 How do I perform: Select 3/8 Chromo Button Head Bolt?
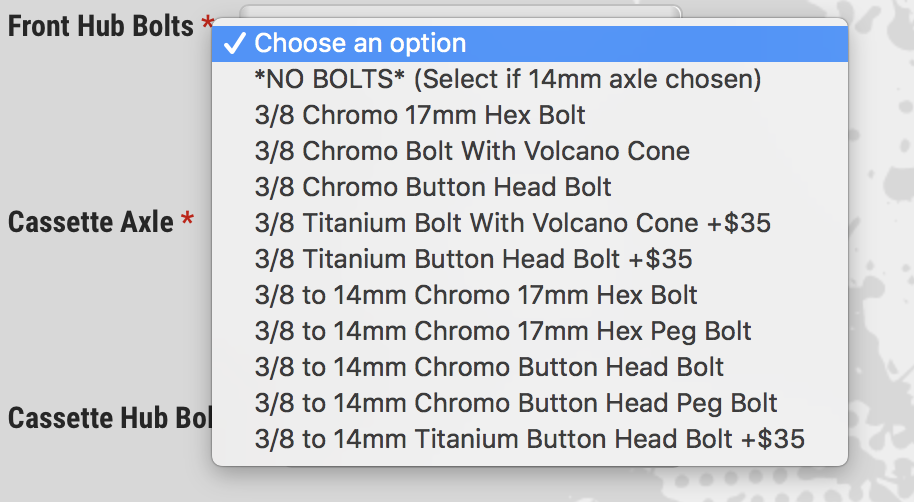[433, 187]
